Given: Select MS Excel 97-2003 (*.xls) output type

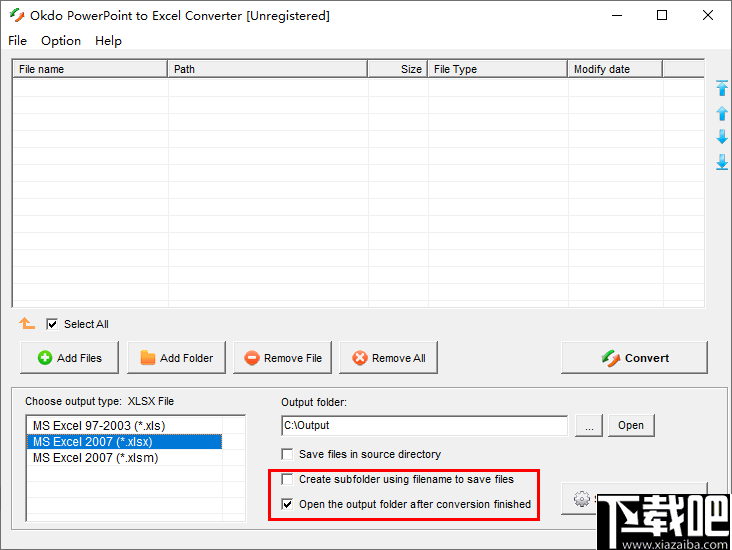Looking at the screenshot, I should click(x=124, y=426).
